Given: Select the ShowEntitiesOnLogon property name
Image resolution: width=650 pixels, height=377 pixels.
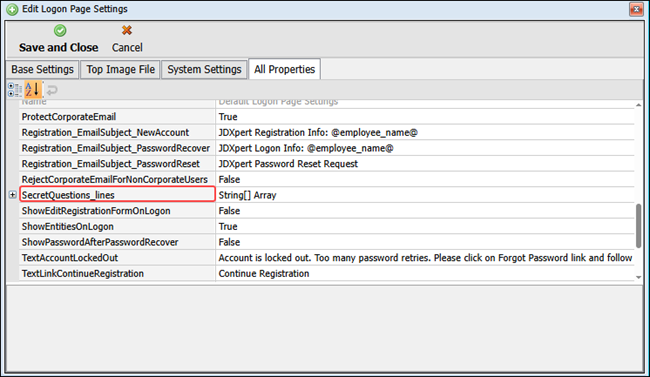Looking at the screenshot, I should pos(68,226).
